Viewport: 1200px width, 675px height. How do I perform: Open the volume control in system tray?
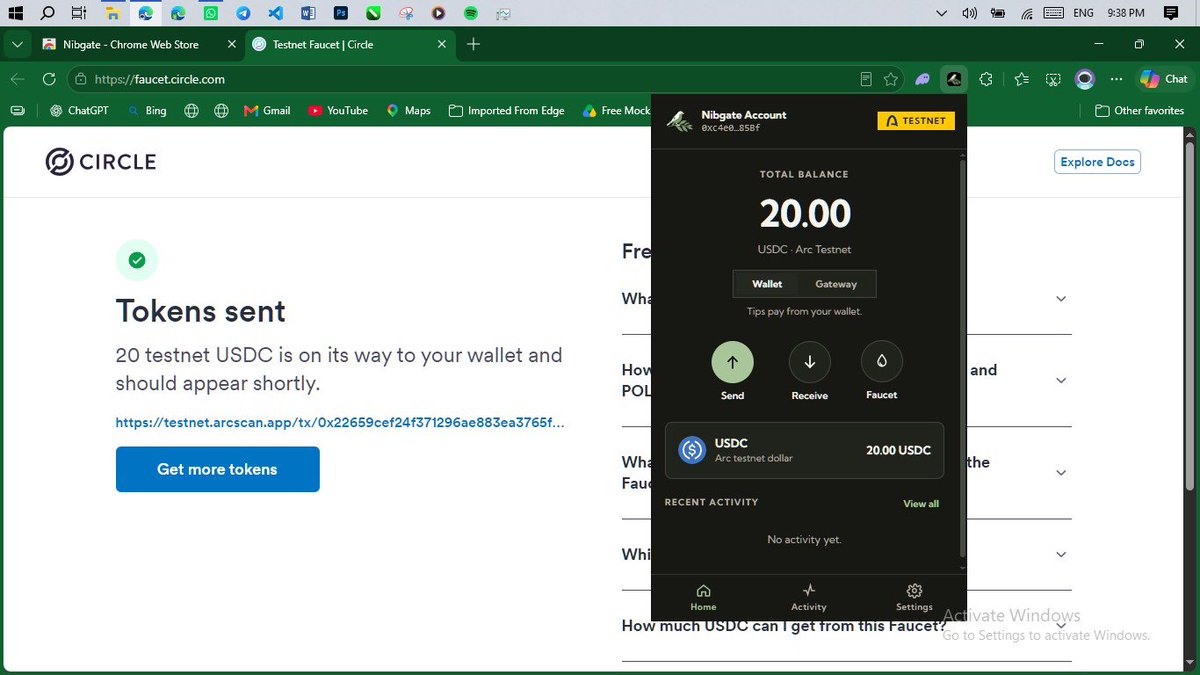pos(969,14)
